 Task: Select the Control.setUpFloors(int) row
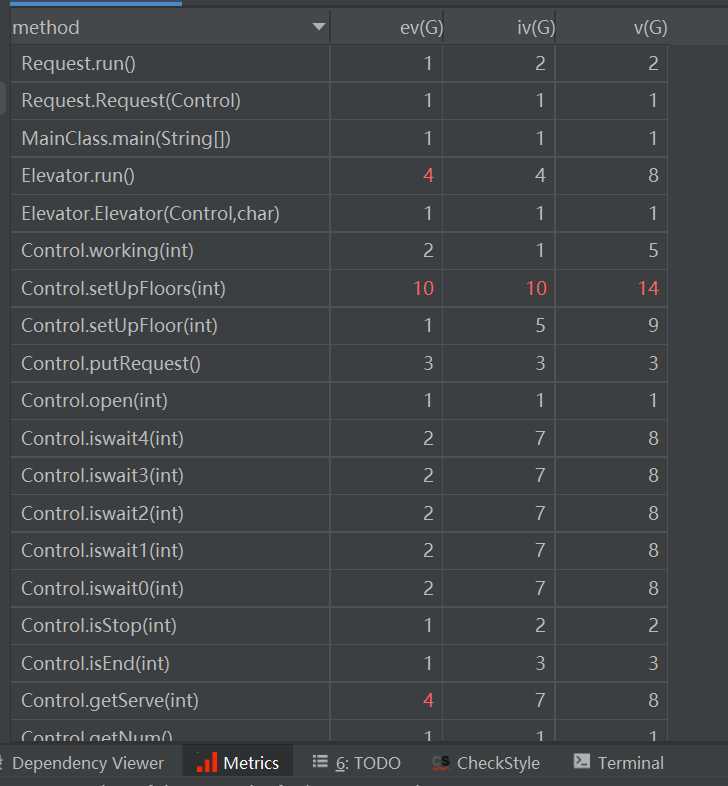(123, 288)
